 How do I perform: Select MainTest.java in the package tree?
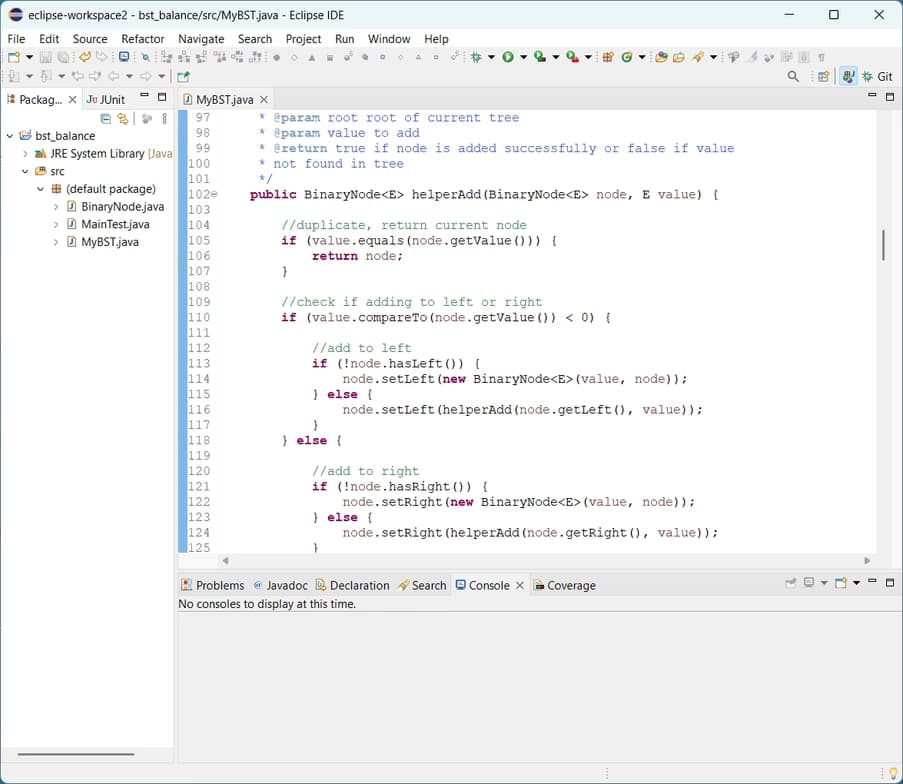point(114,224)
